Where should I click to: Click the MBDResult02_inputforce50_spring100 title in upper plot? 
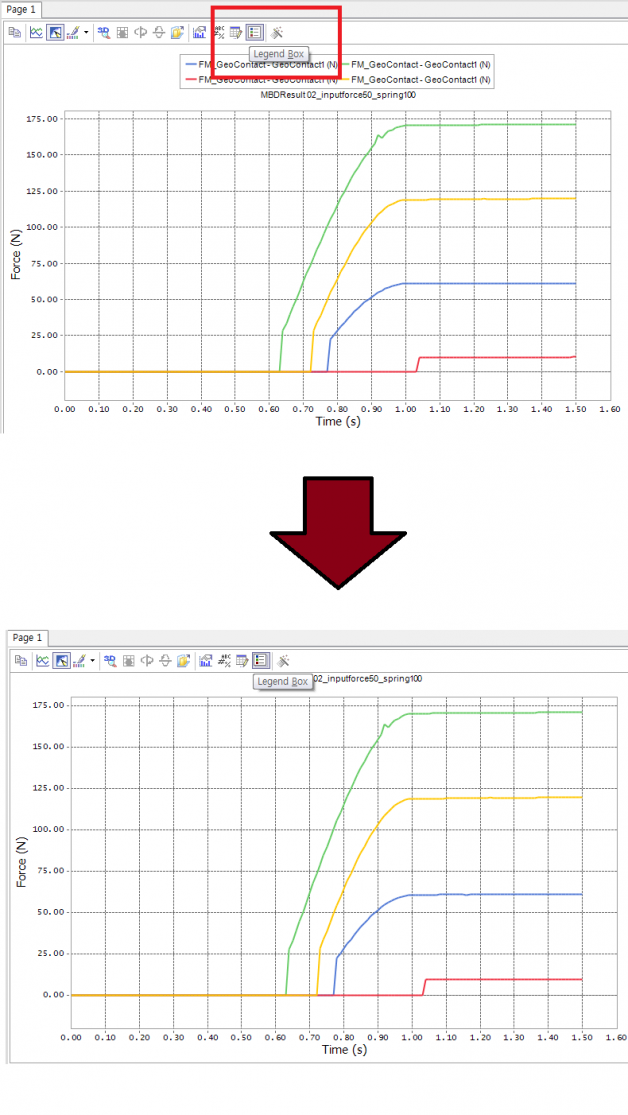tap(337, 94)
